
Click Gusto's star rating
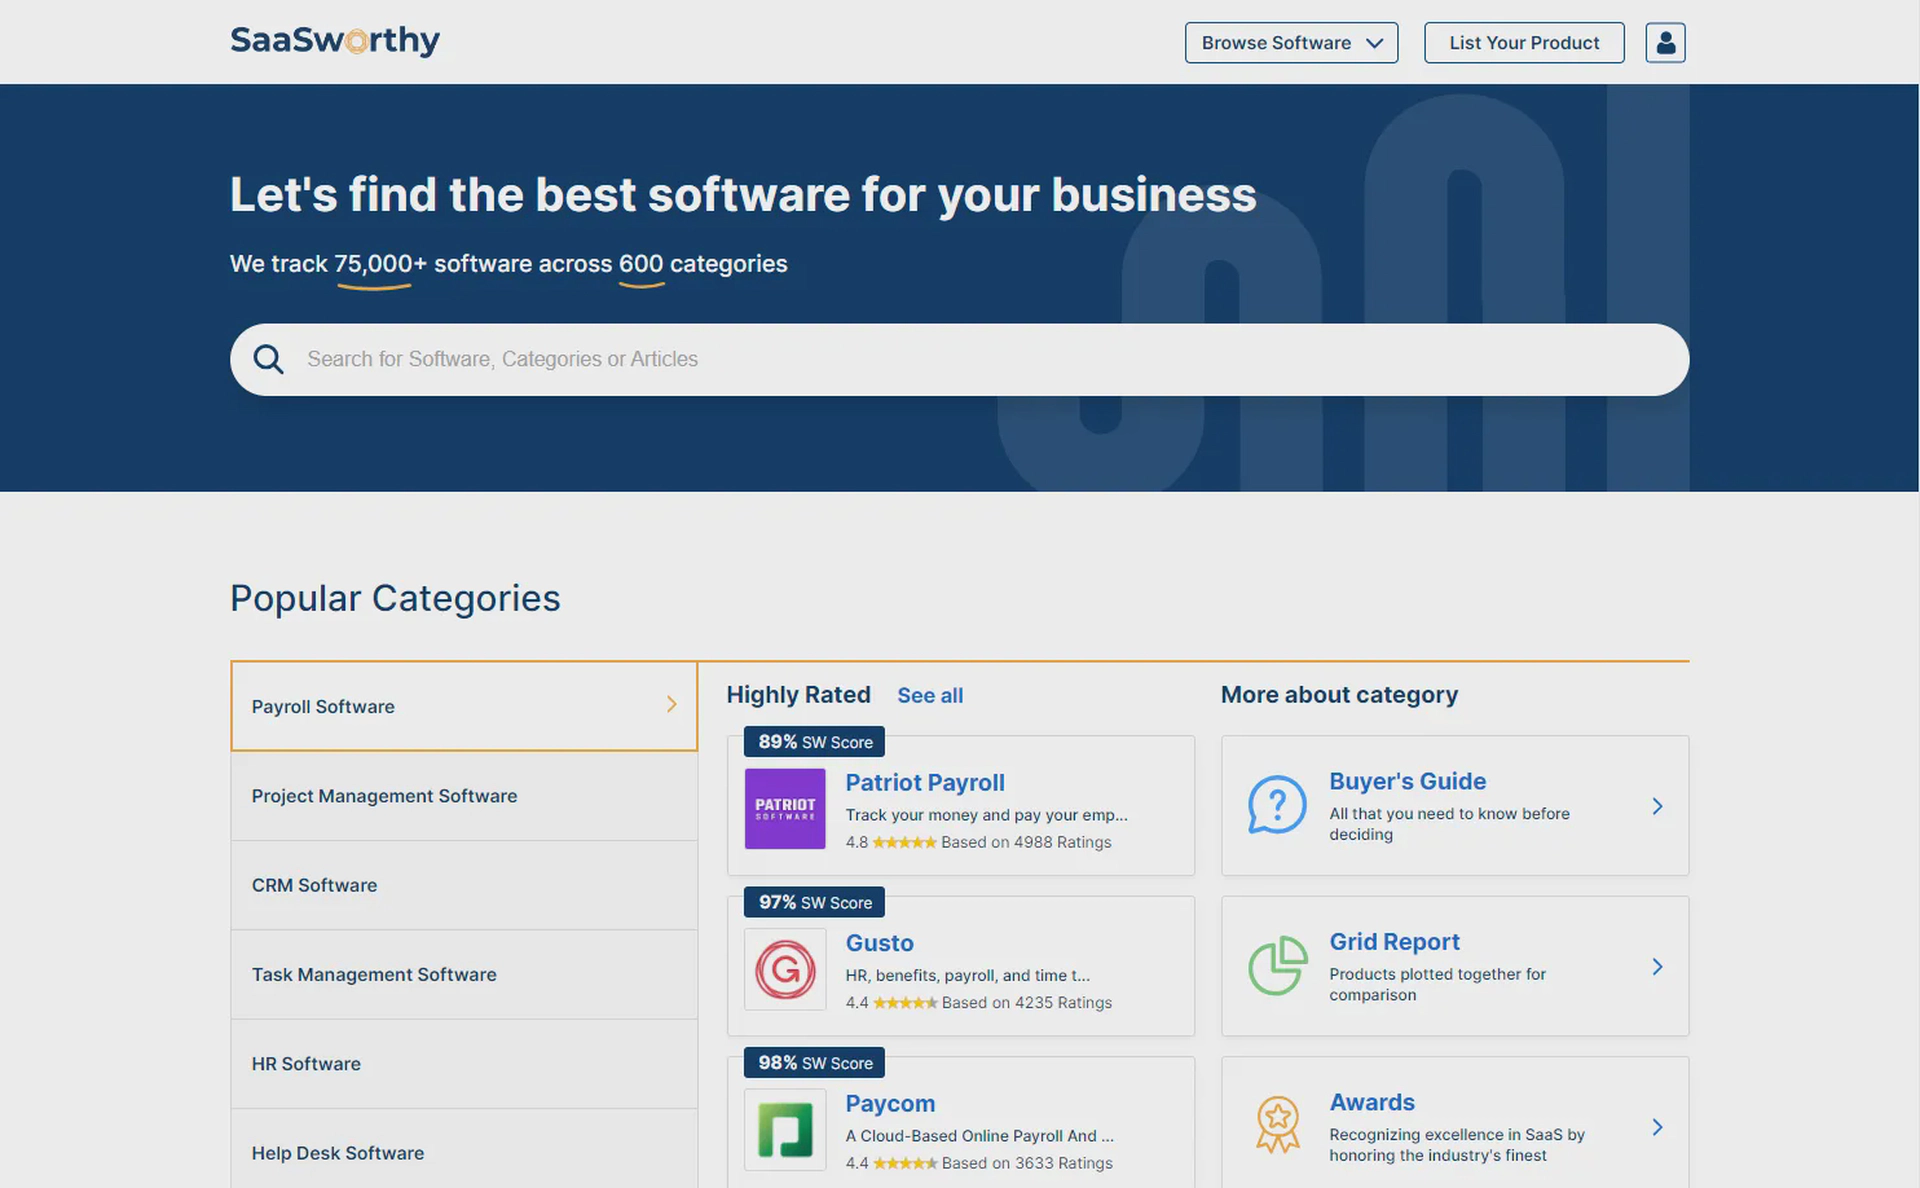pos(905,1002)
